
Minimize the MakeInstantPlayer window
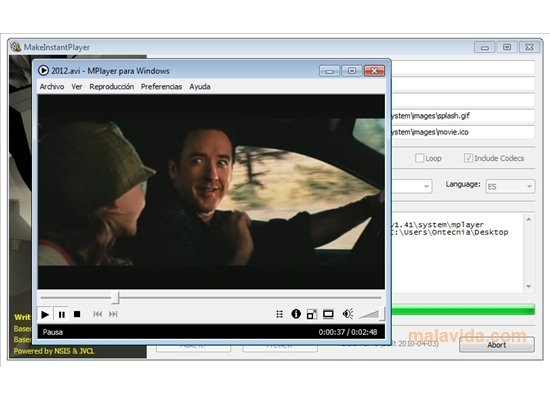[485, 47]
